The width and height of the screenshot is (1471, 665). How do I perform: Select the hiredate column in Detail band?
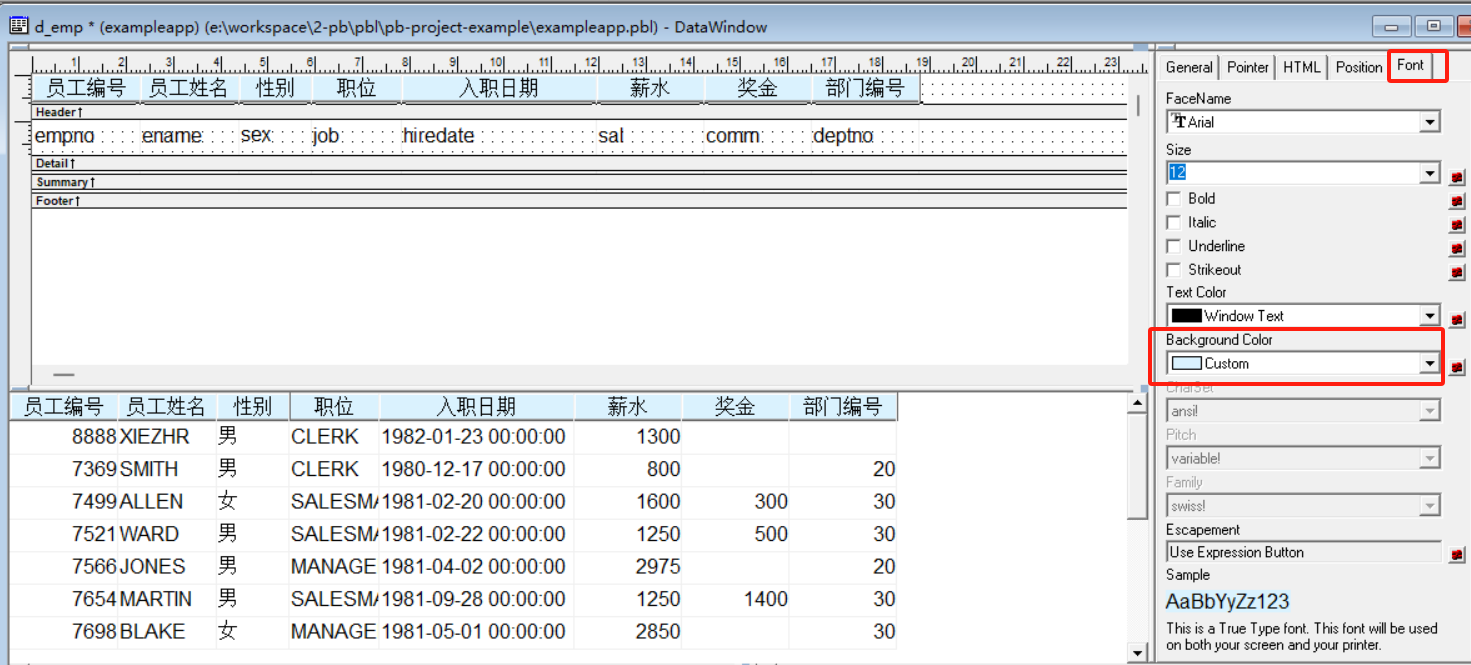point(499,136)
